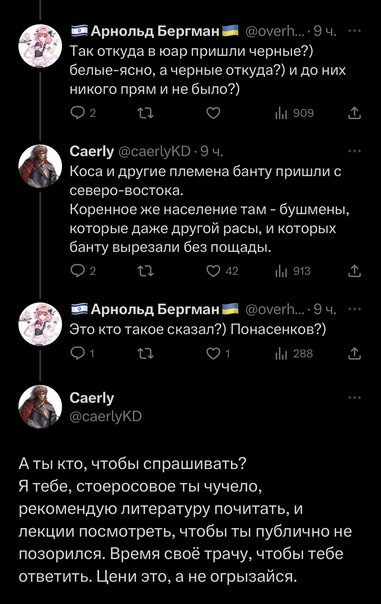Retweet the tweet about ЮАР
Screen dimensions: 381x604
click(146, 113)
